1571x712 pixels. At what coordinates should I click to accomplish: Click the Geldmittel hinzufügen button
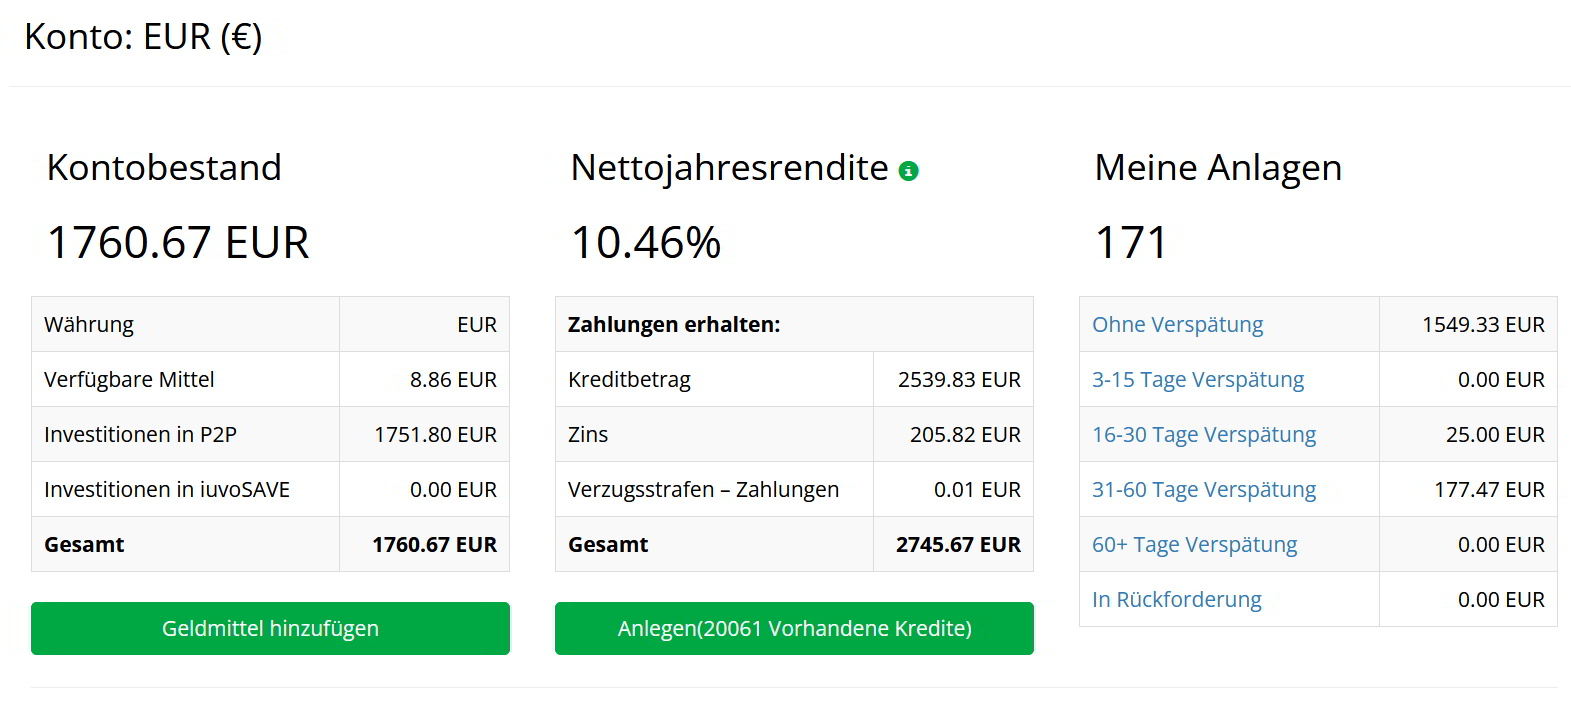270,628
